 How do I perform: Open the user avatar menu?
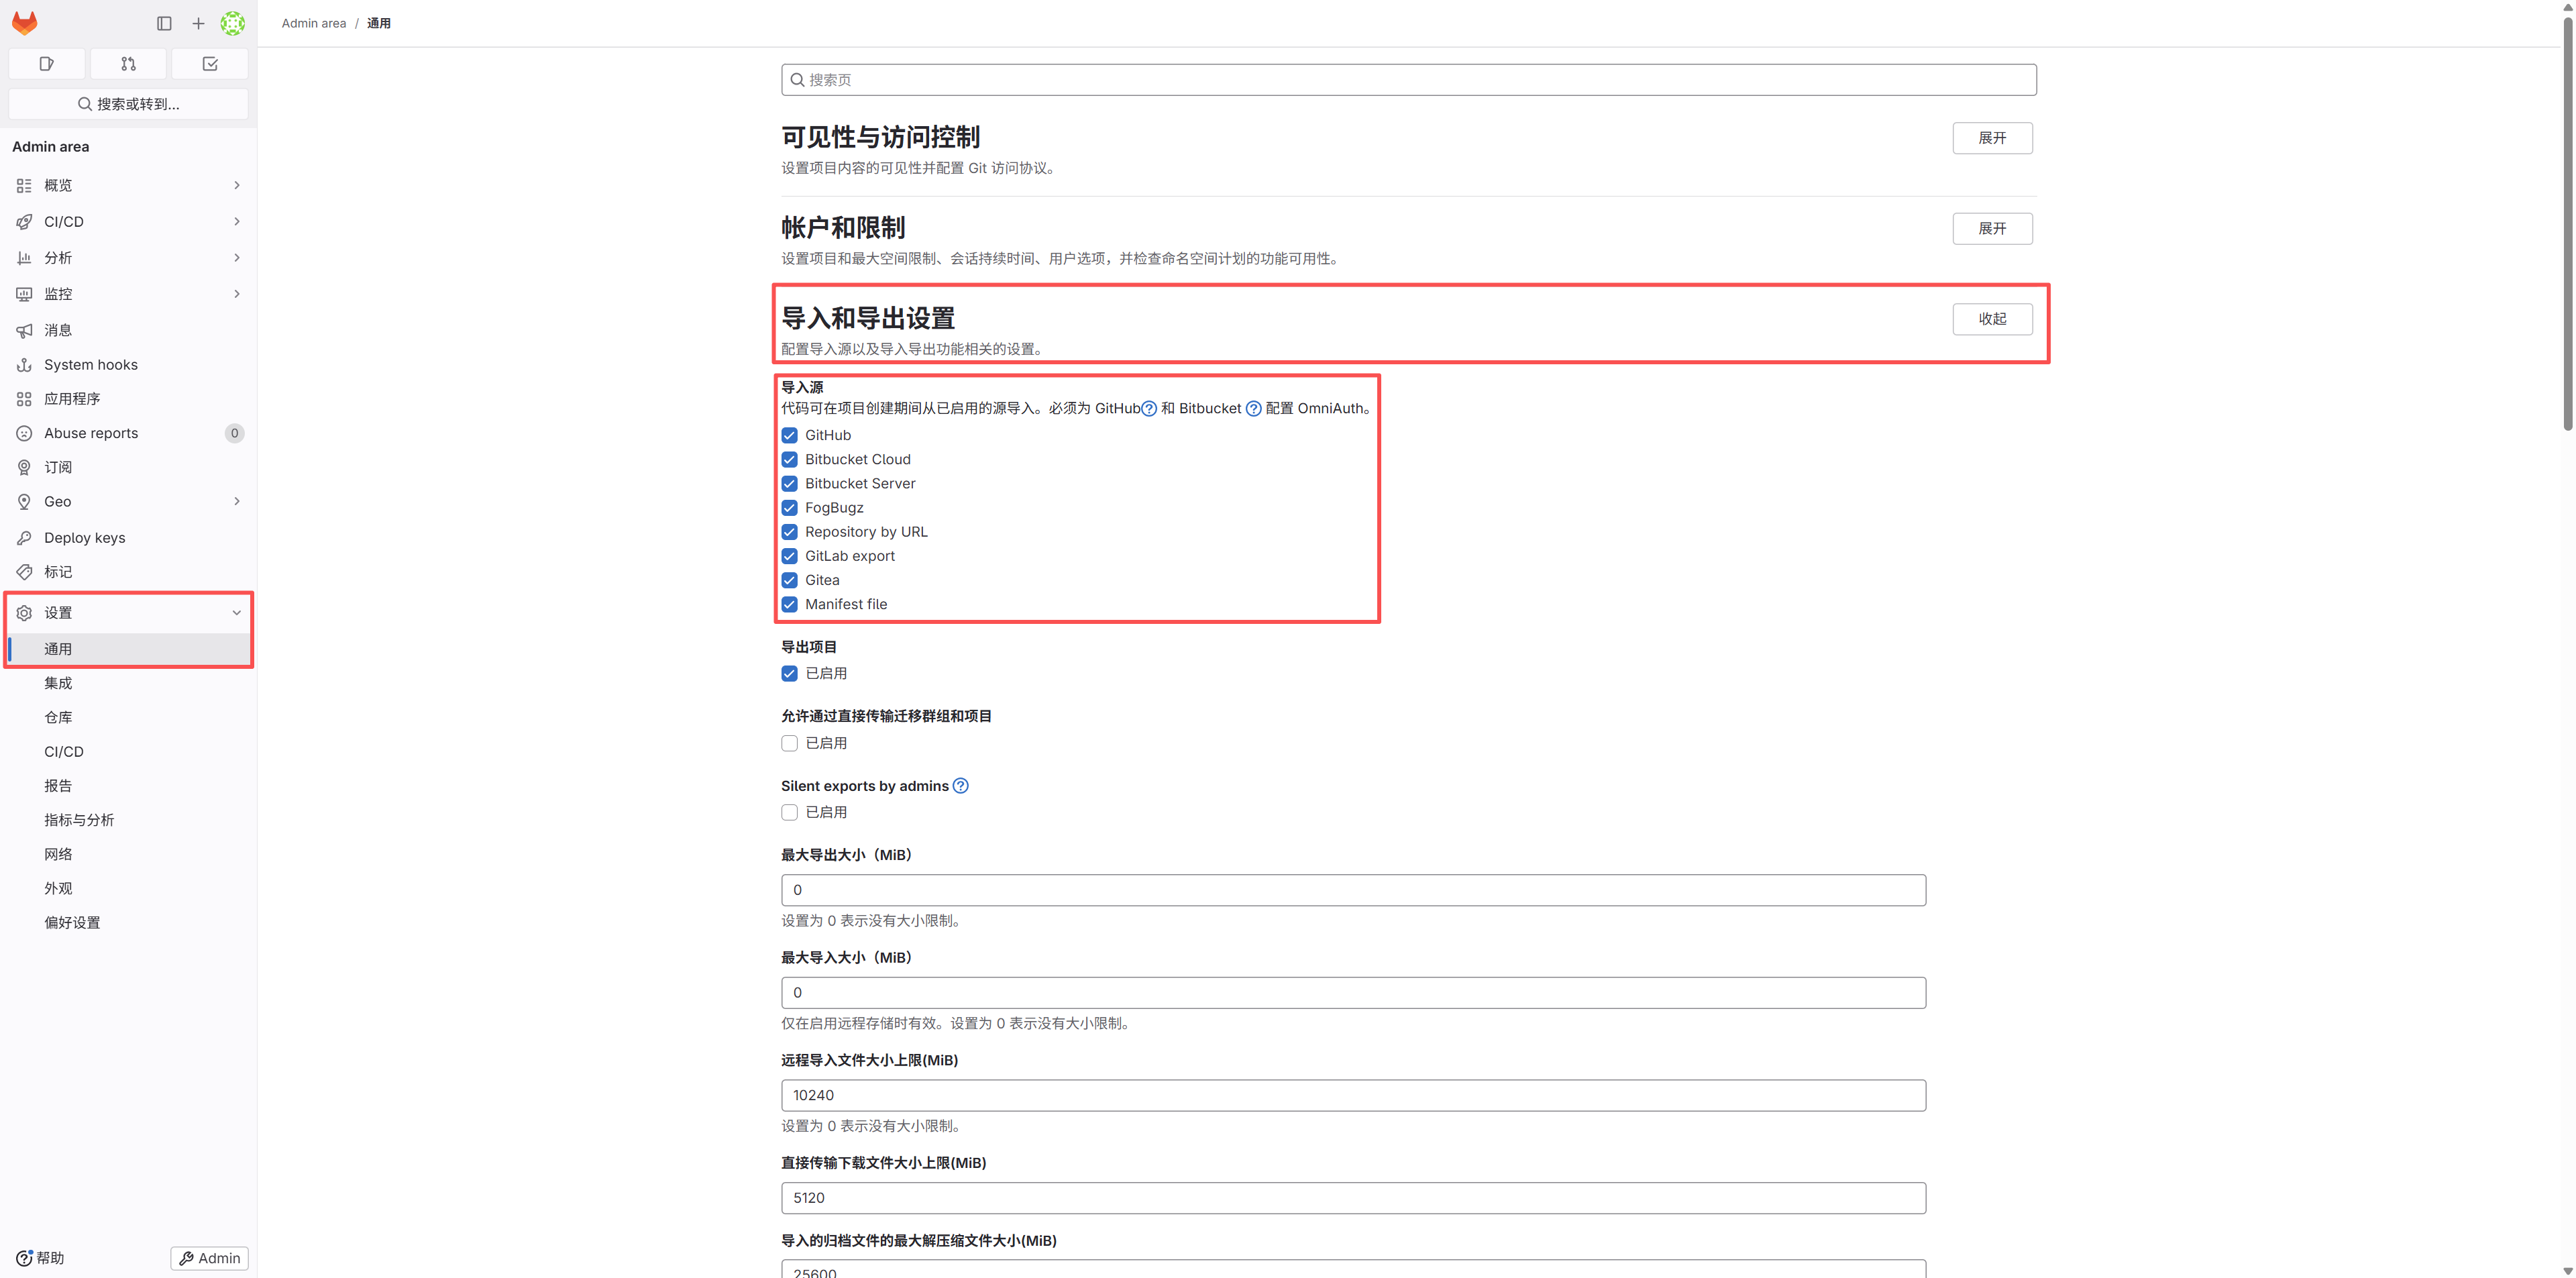point(233,23)
